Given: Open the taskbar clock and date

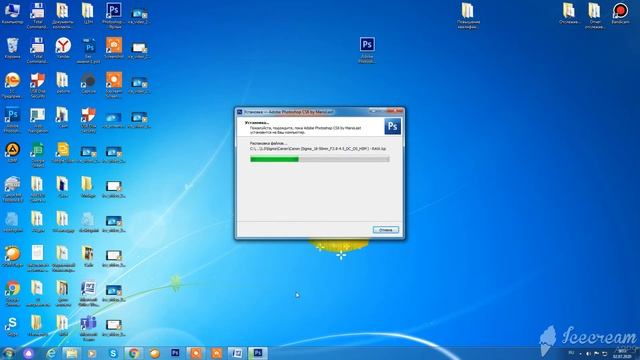Looking at the screenshot, I should pyautogui.click(x=622, y=353).
